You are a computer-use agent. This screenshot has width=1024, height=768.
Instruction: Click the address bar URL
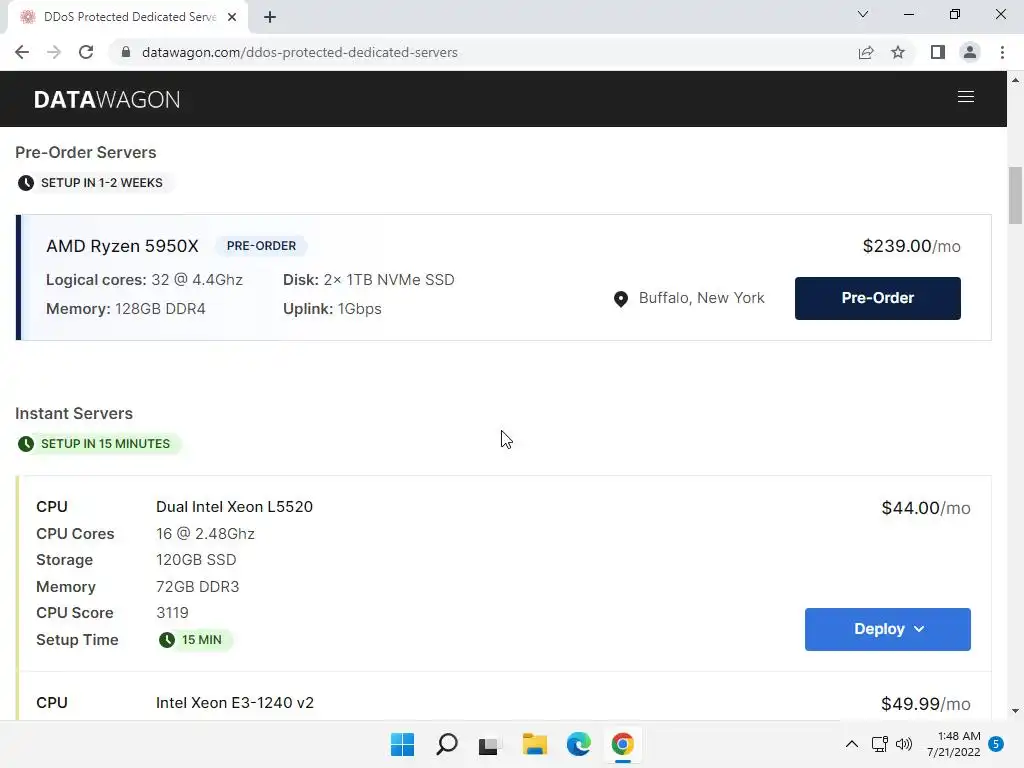pos(300,52)
